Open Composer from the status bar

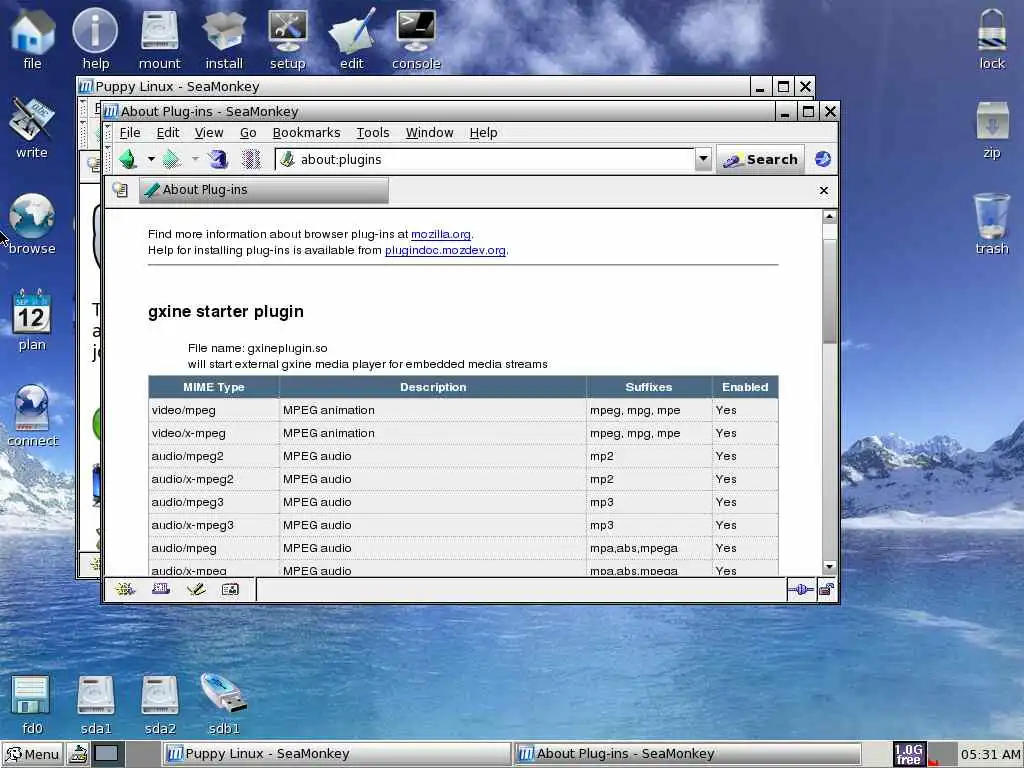[196, 590]
